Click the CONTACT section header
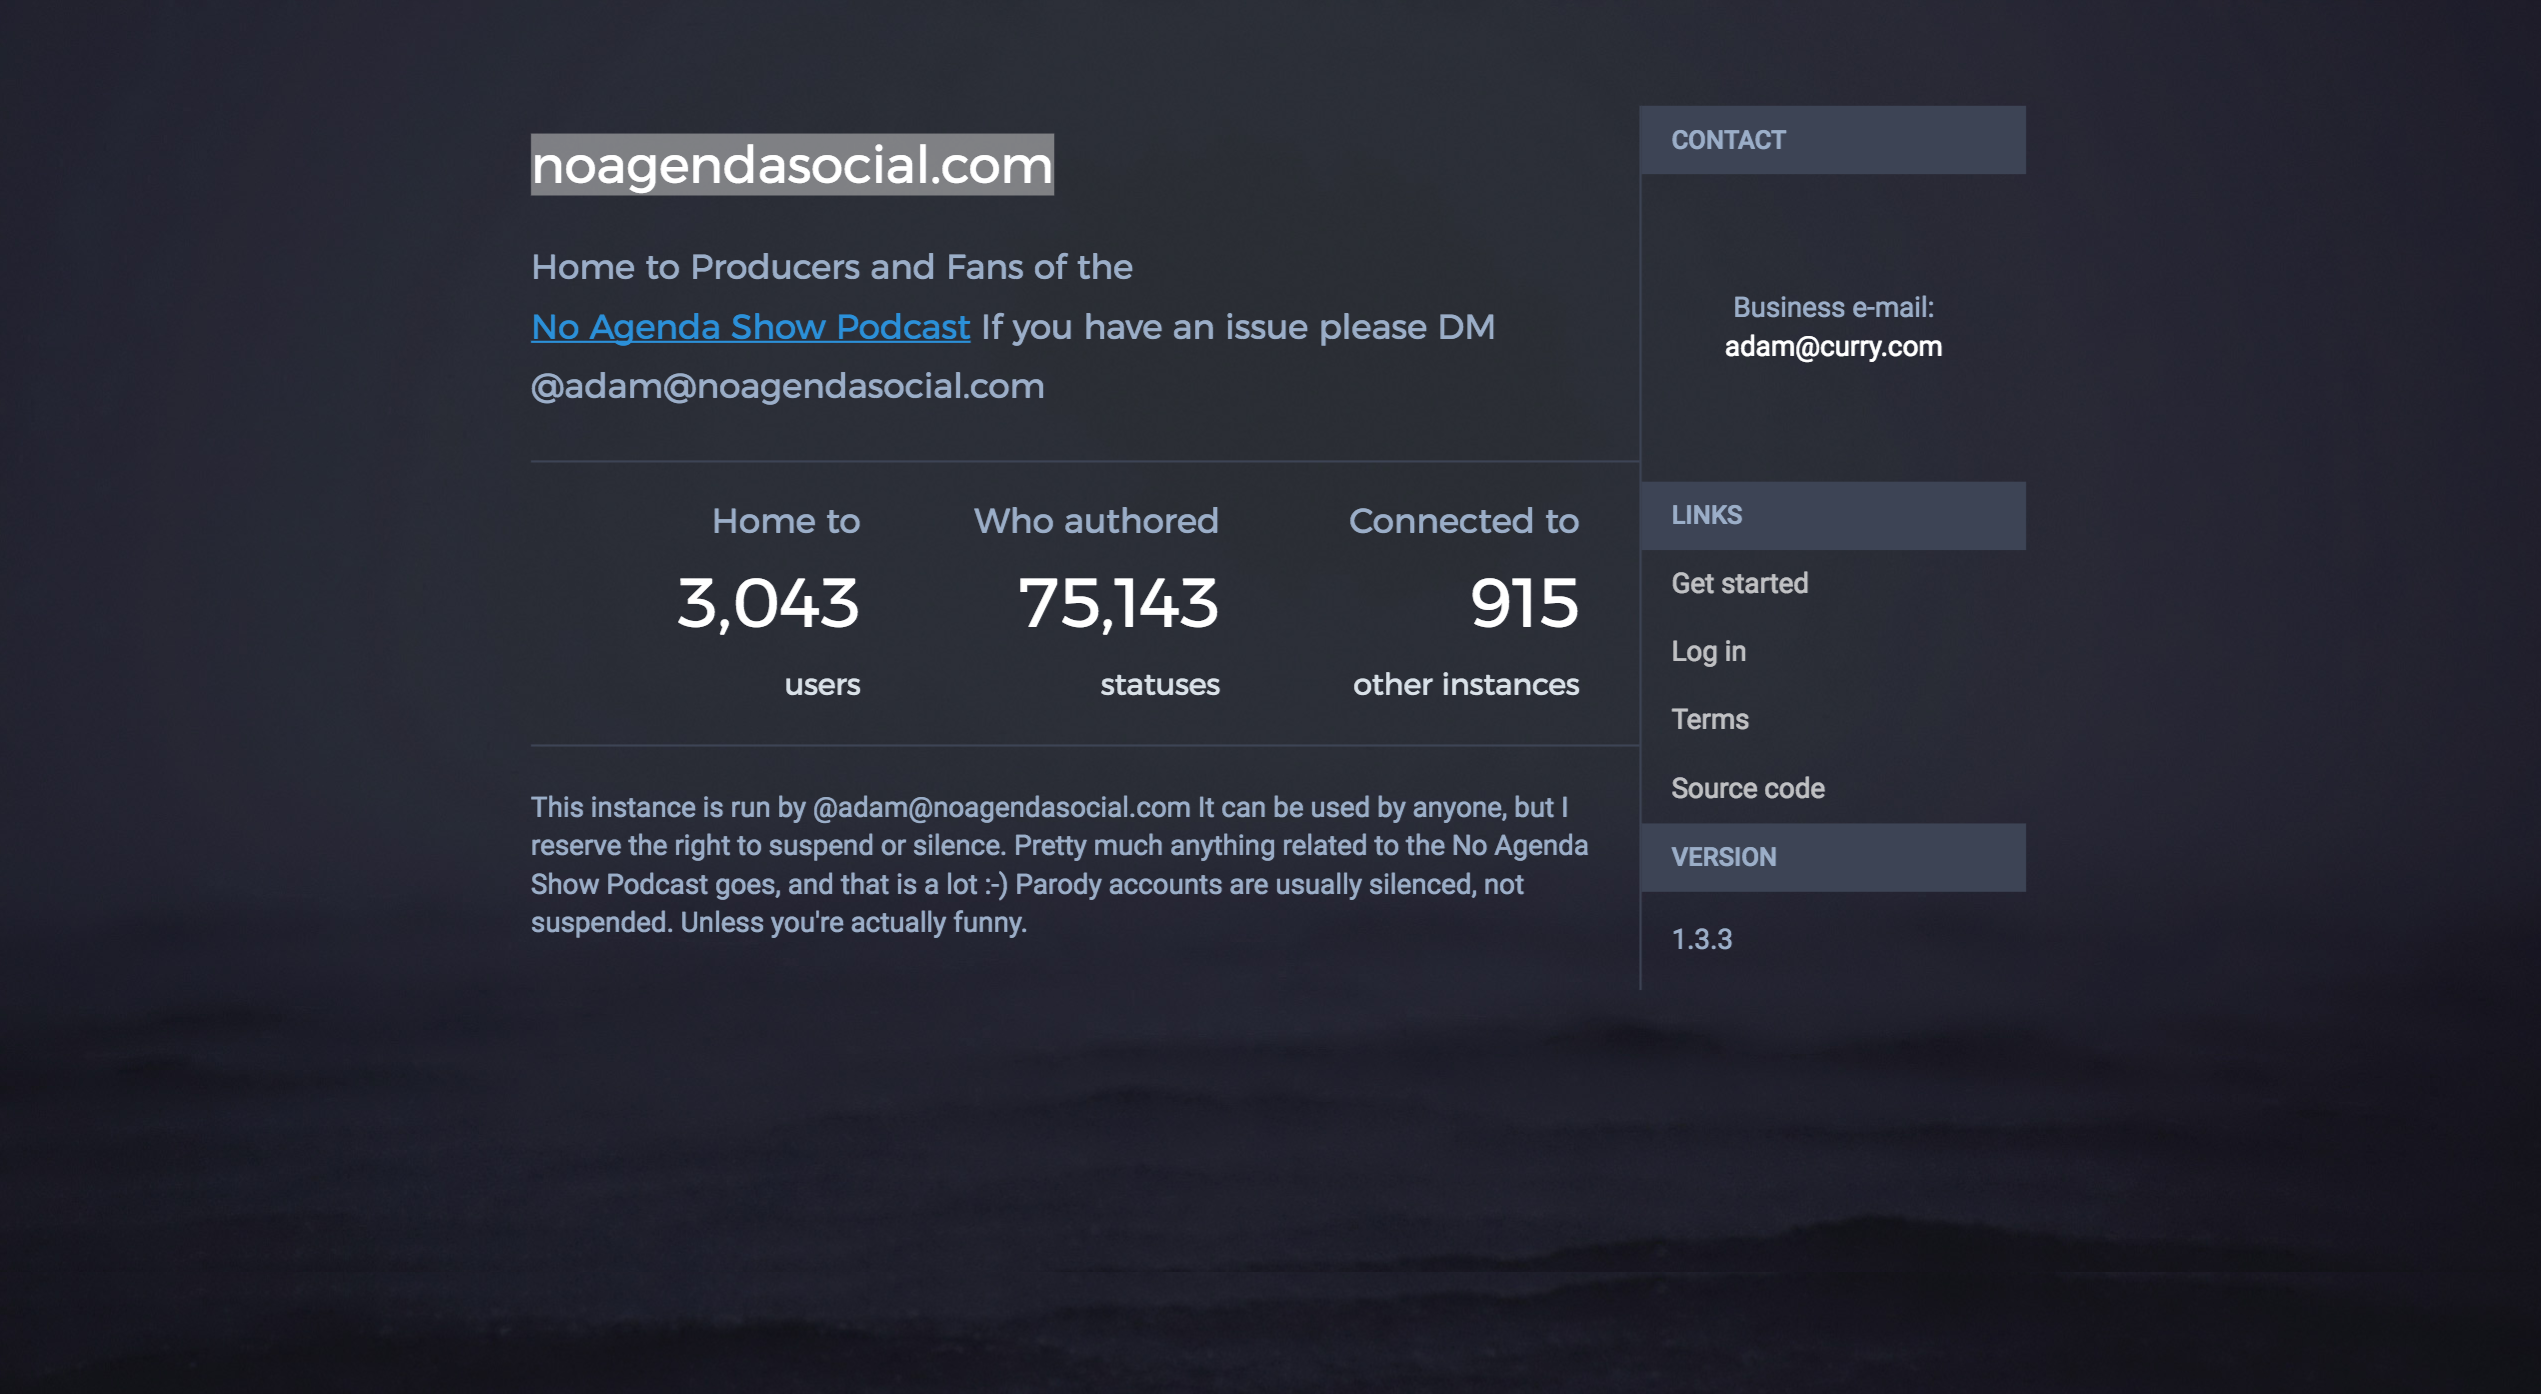 (1833, 140)
